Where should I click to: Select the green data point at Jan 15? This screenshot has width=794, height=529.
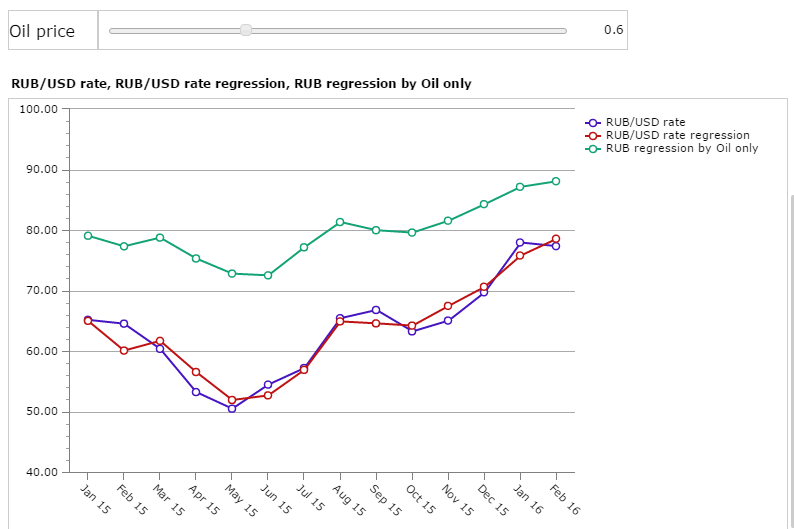[x=88, y=236]
